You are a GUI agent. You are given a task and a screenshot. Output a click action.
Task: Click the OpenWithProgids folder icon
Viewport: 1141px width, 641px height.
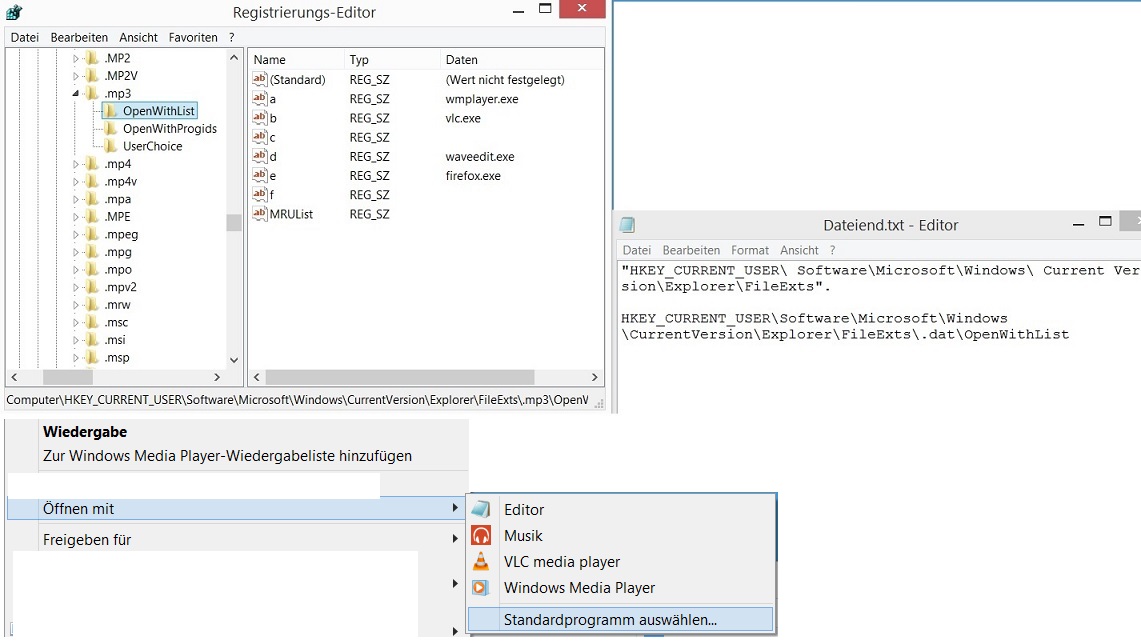[x=111, y=128]
